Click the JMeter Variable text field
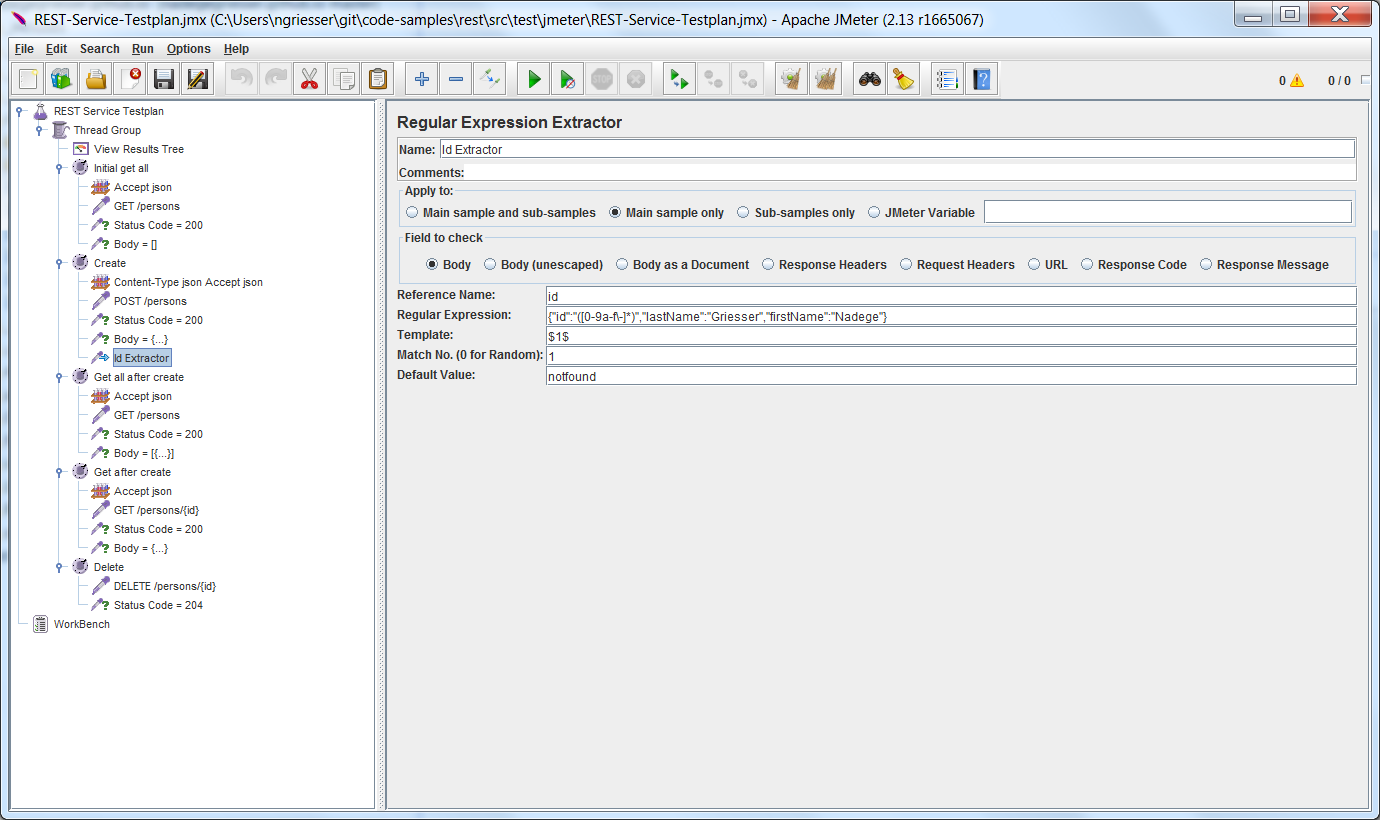The image size is (1380, 820). click(x=1168, y=212)
